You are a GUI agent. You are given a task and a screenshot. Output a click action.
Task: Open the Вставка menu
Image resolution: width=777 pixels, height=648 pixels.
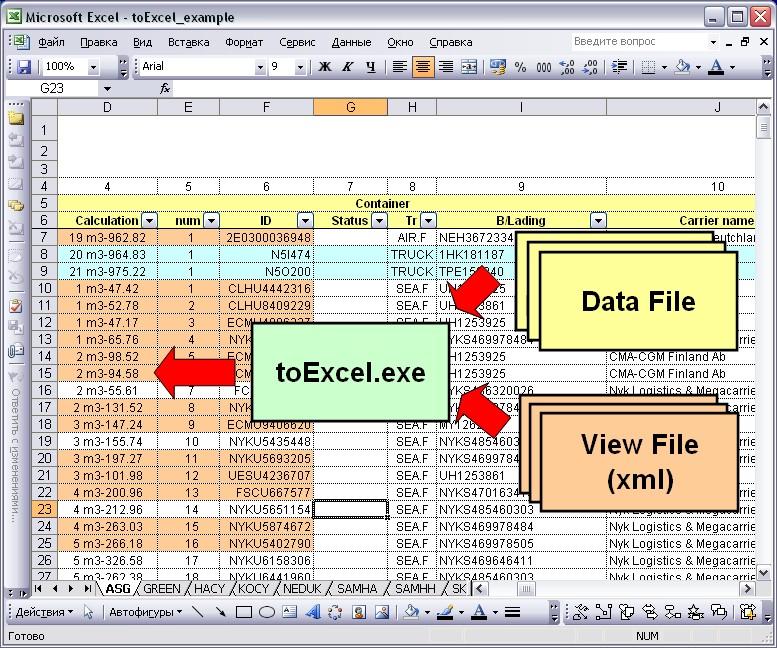(x=188, y=42)
